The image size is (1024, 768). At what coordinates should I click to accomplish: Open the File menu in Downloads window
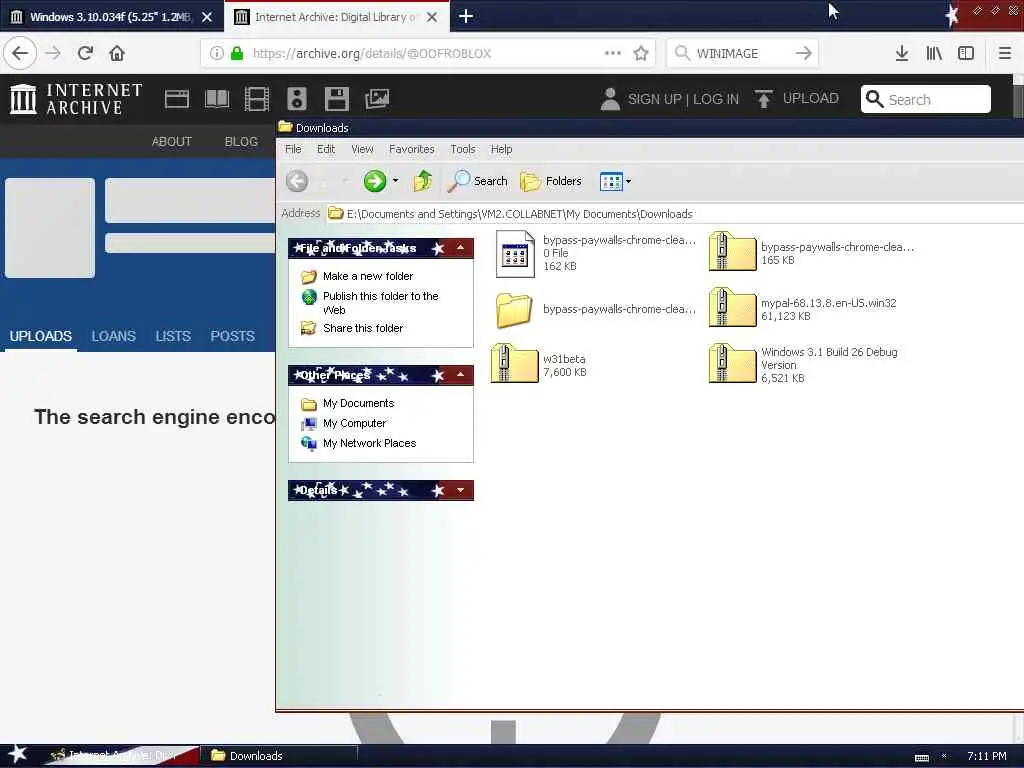coord(293,149)
